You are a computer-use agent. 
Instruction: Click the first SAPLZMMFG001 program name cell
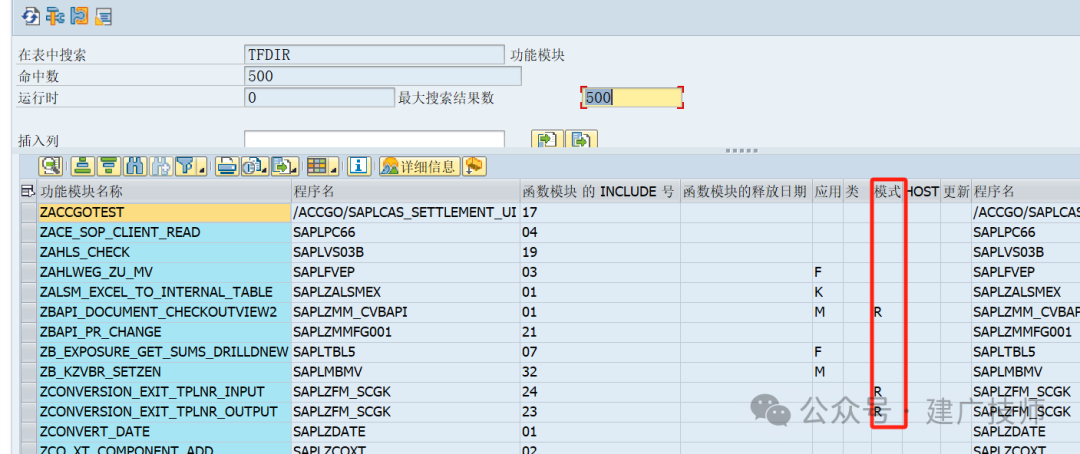pyautogui.click(x=405, y=332)
